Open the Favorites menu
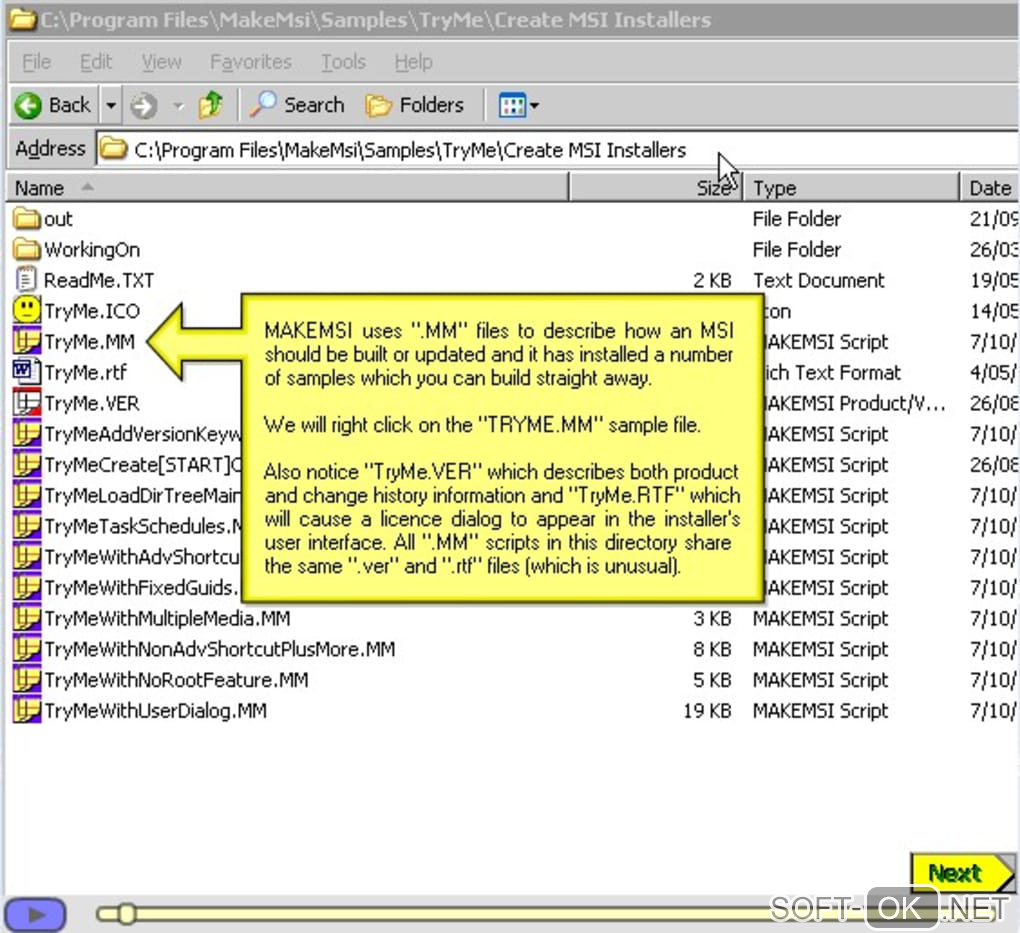 250,62
